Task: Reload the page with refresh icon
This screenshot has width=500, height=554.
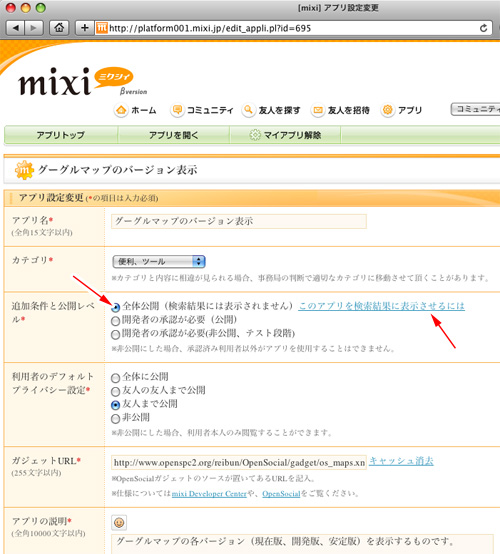Action: tap(483, 28)
